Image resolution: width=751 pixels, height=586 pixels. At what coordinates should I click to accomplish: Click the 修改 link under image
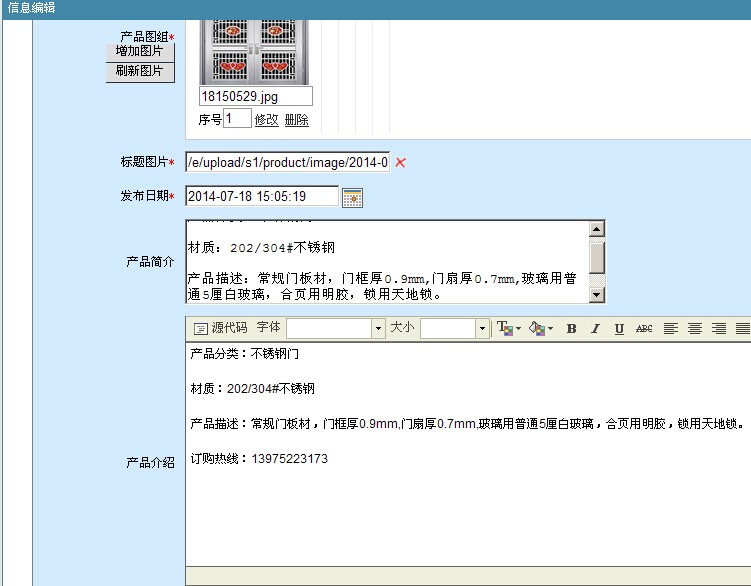(266, 119)
